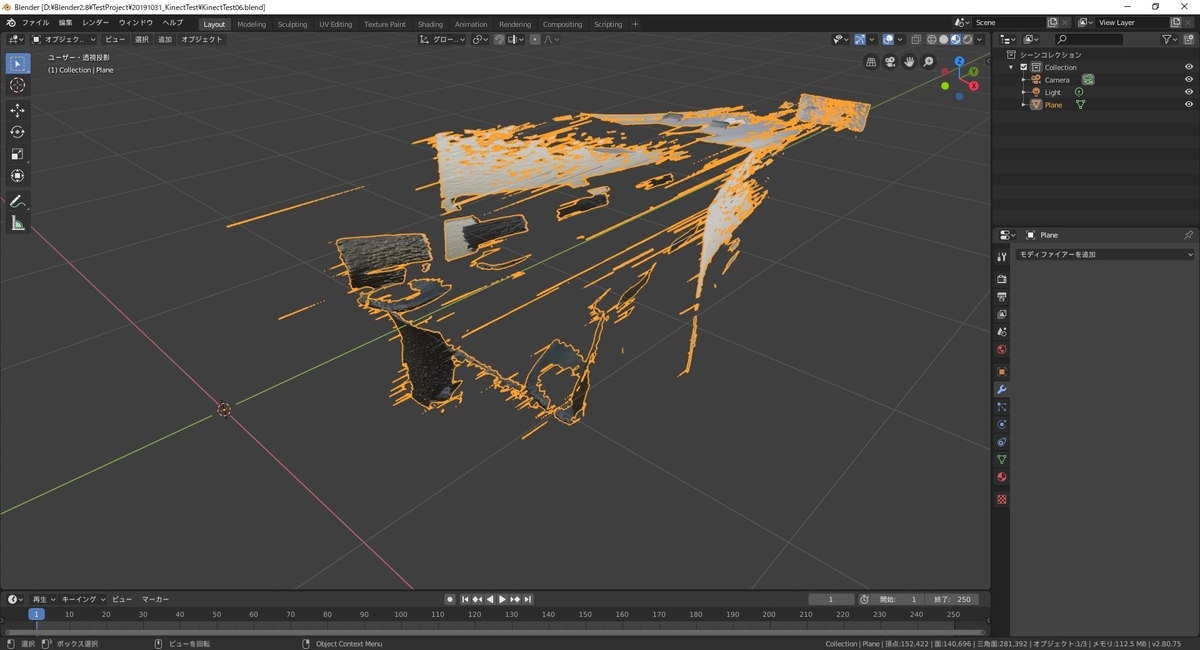Switch to the Modeling workspace tab
Screen dimensions: 1200x650
click(252, 24)
